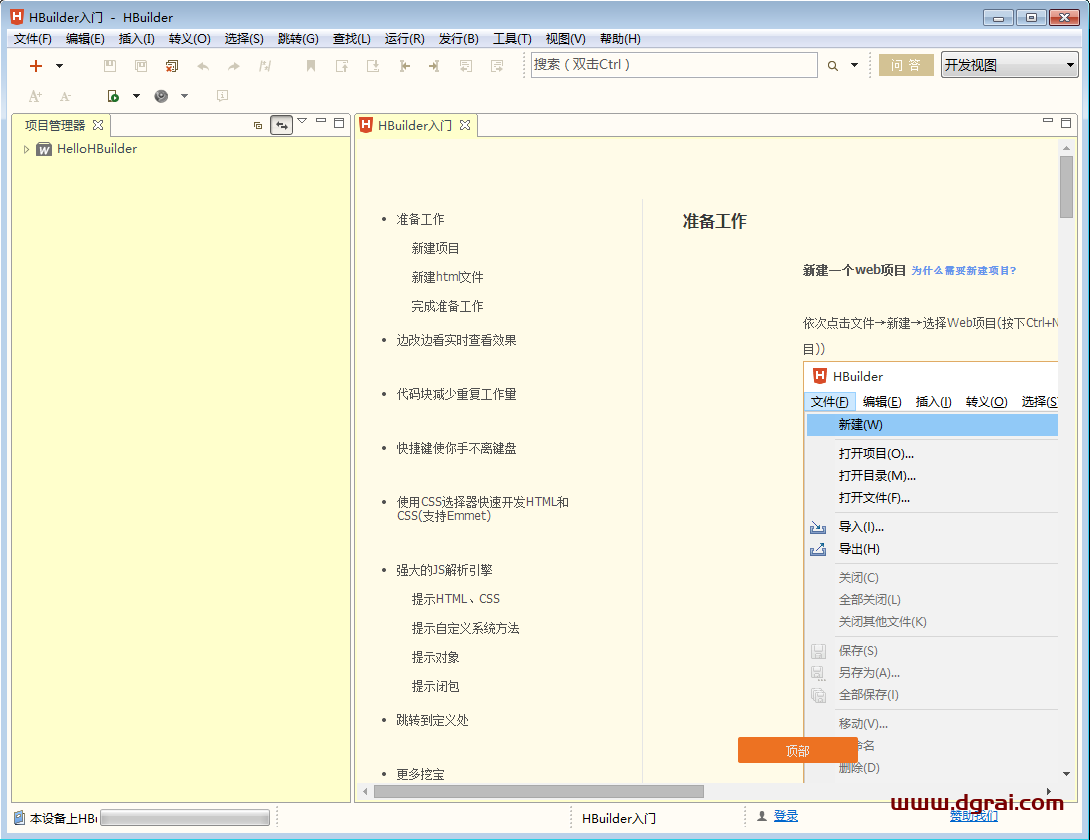Click the increase font size A+ icon
Viewport: 1090px width, 840px height.
[x=35, y=96]
